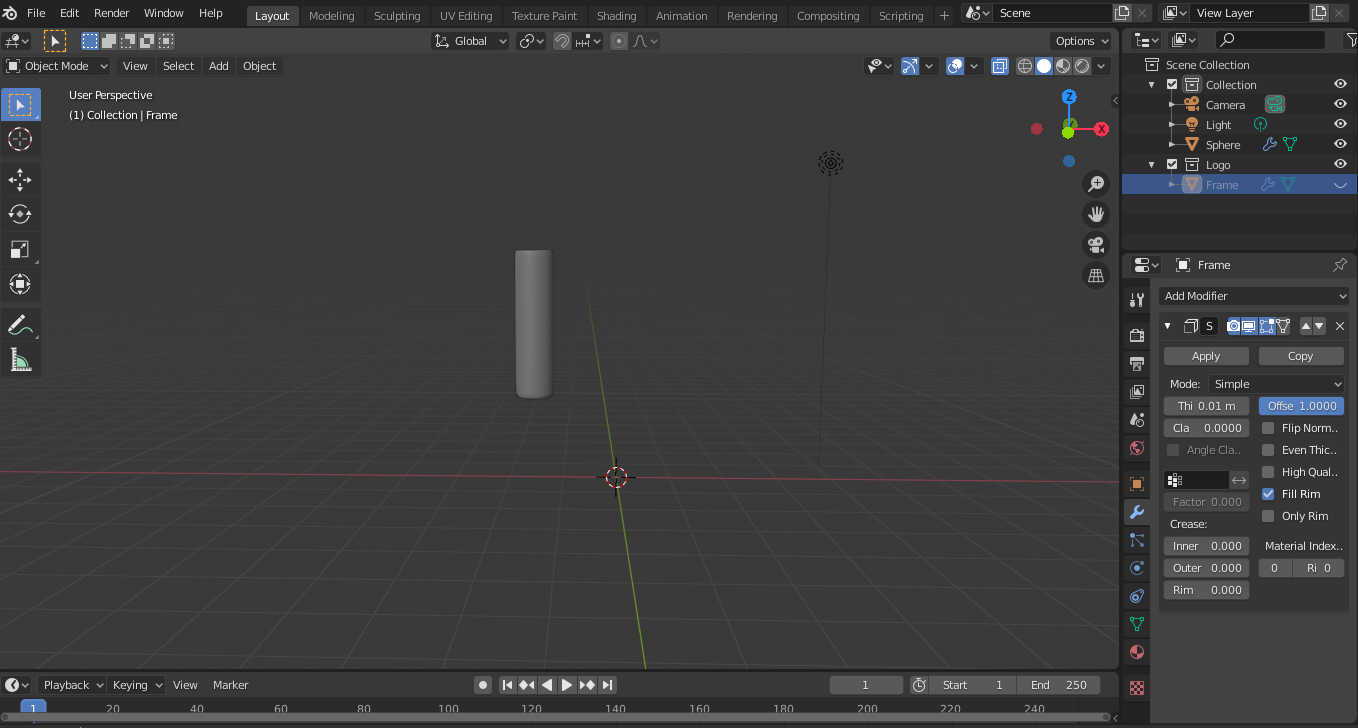Click the pan view hand icon

pos(1096,214)
